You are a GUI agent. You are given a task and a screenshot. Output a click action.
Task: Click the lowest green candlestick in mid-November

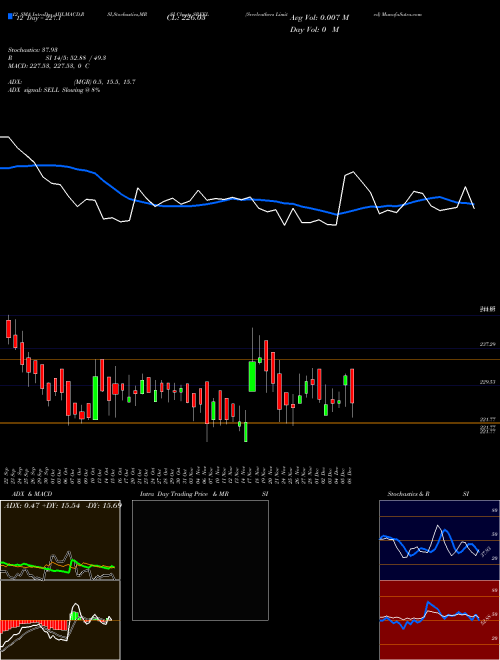coord(246,432)
